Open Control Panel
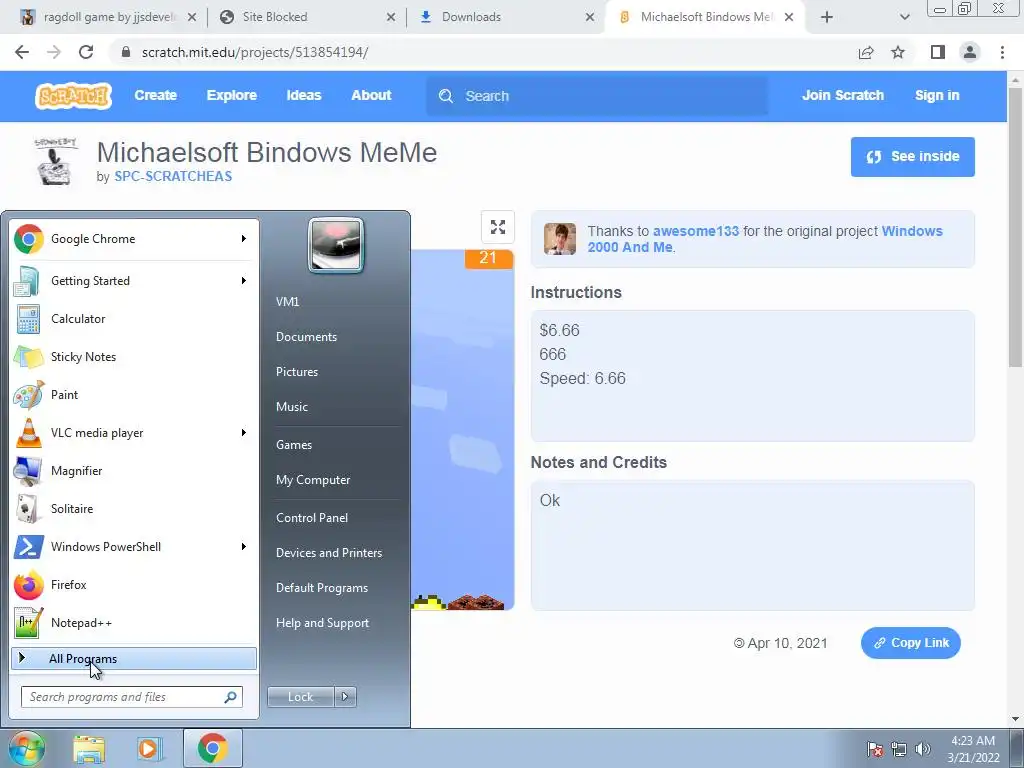1024x768 pixels. coord(312,518)
